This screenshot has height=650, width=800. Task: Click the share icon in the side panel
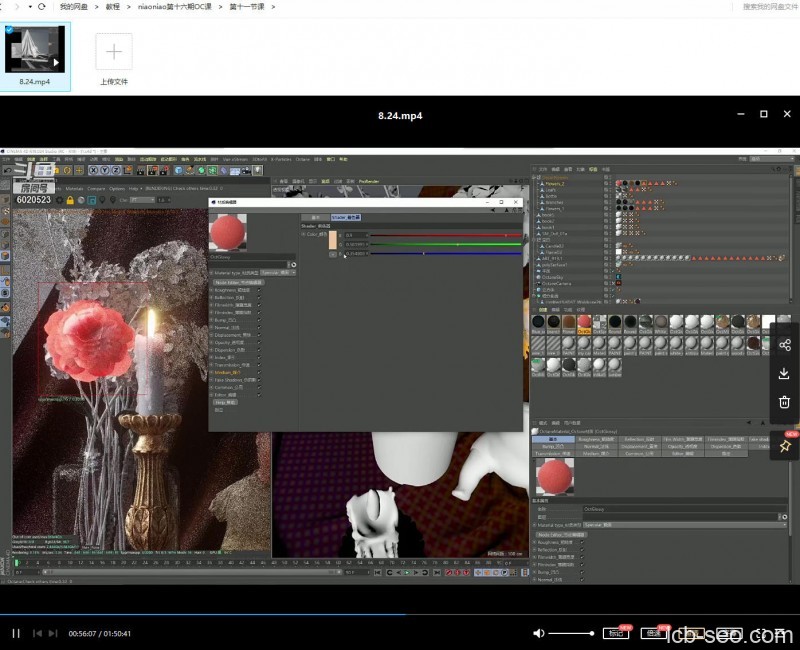[x=784, y=345]
